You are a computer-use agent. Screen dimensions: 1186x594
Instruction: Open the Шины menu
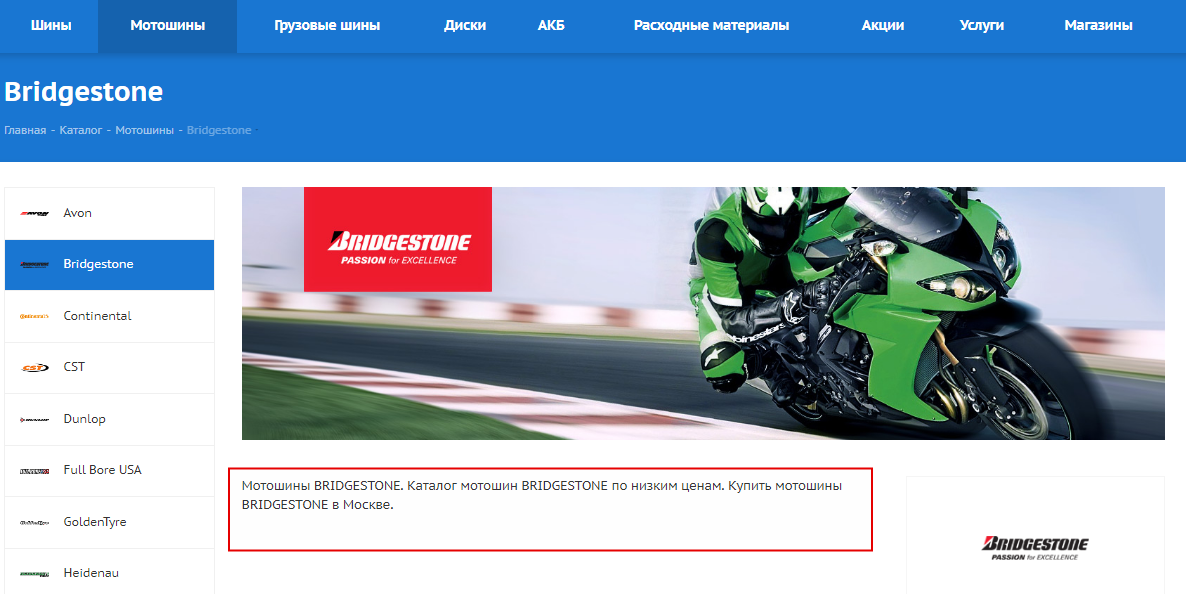pos(51,25)
